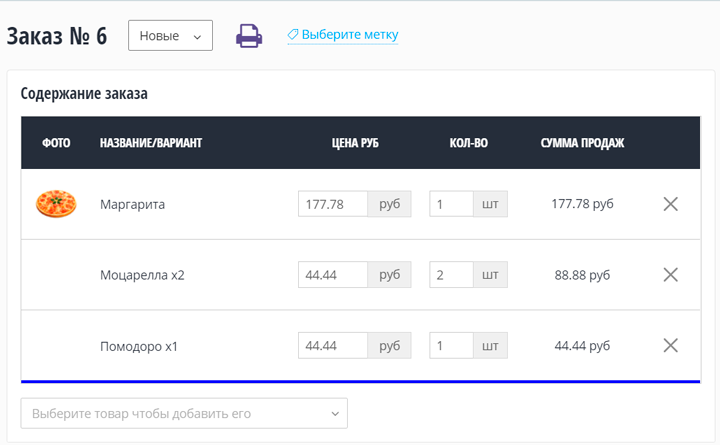The image size is (720, 445).
Task: Remove Моцарелла x2 from the order
Action: tap(671, 275)
